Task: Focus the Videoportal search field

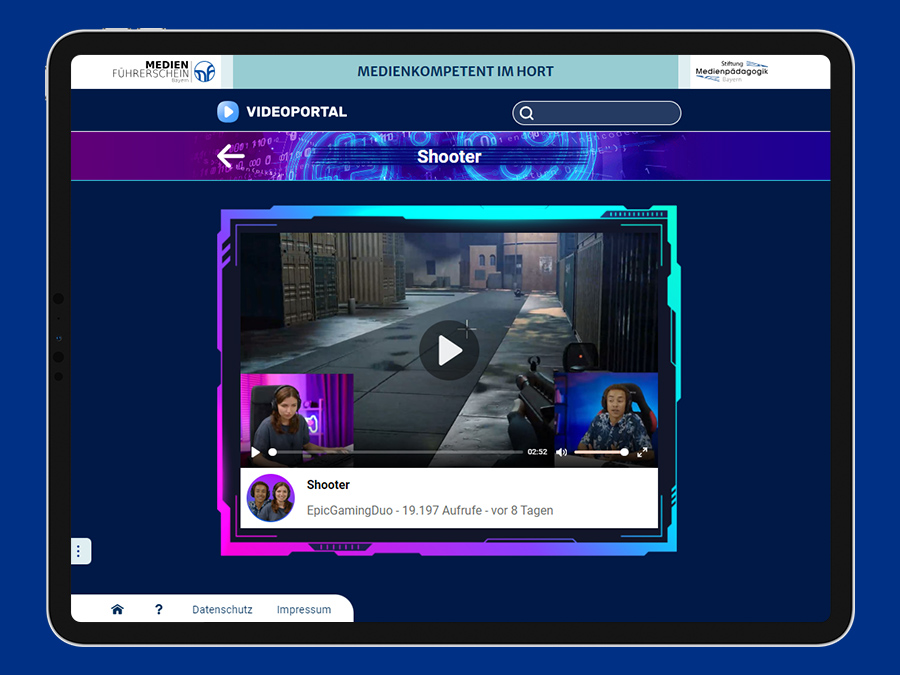Action: pos(596,113)
